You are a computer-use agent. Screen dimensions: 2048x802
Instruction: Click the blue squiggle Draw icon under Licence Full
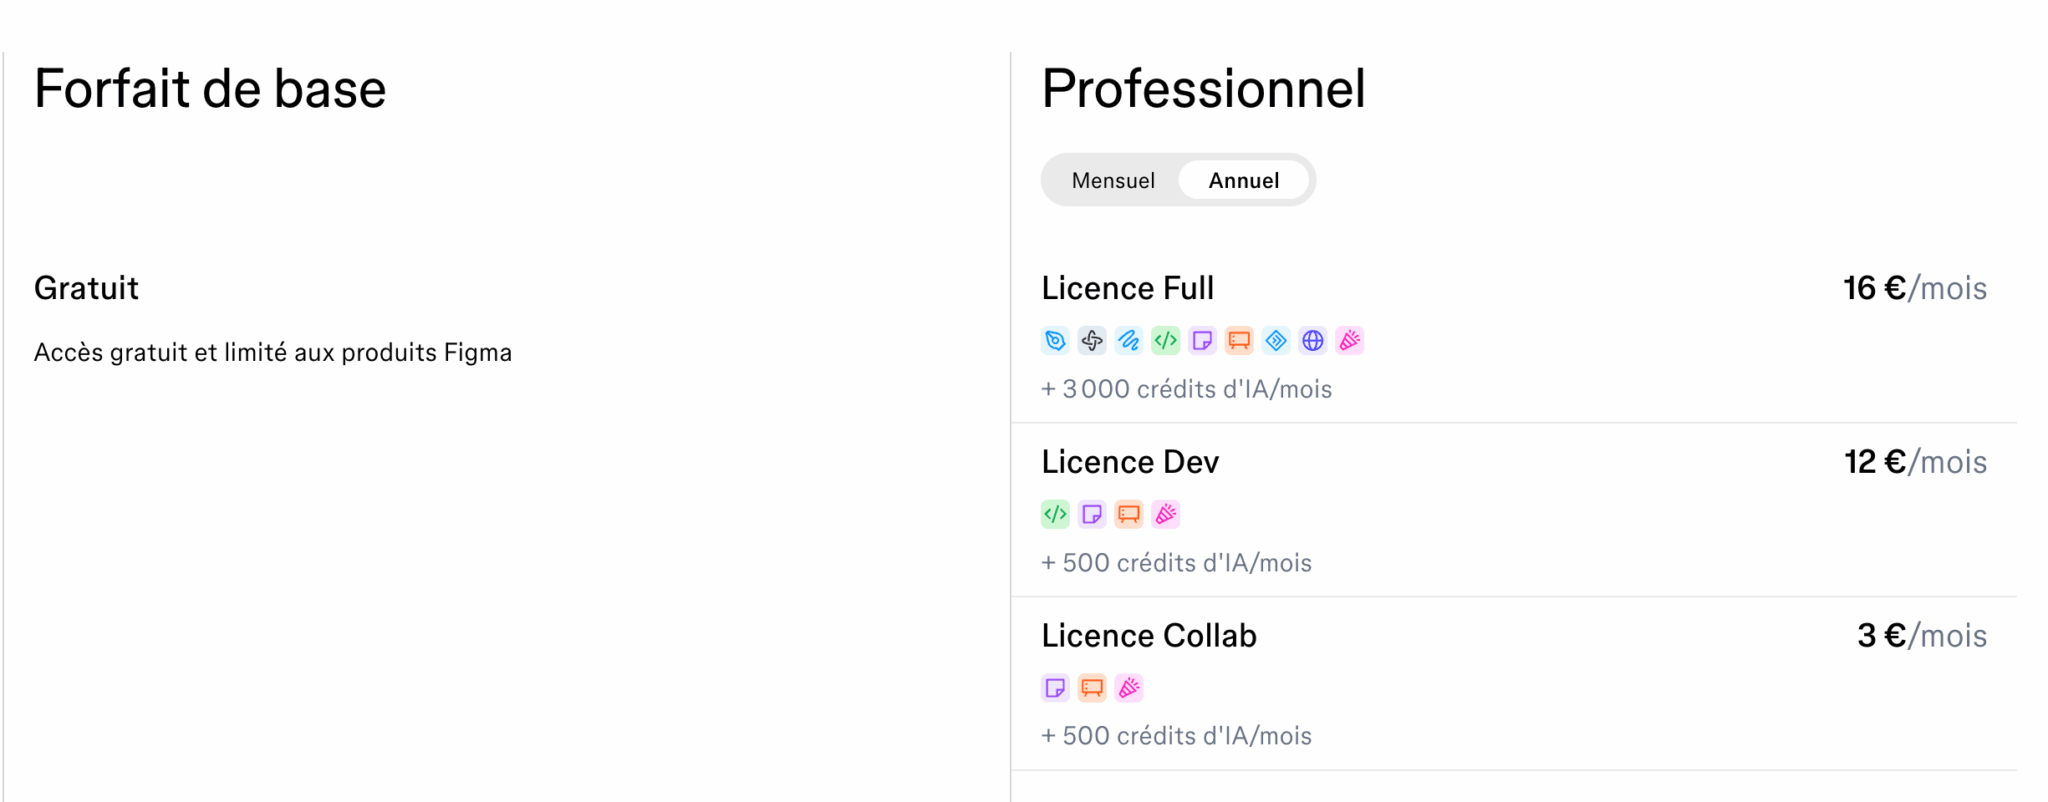(1129, 341)
